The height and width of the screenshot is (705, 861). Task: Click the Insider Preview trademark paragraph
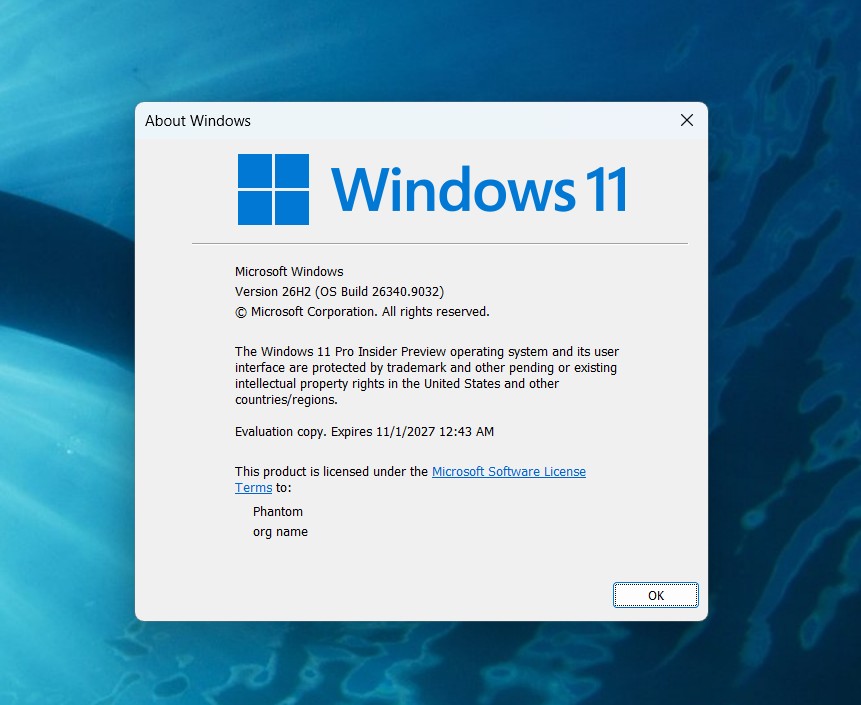point(427,376)
